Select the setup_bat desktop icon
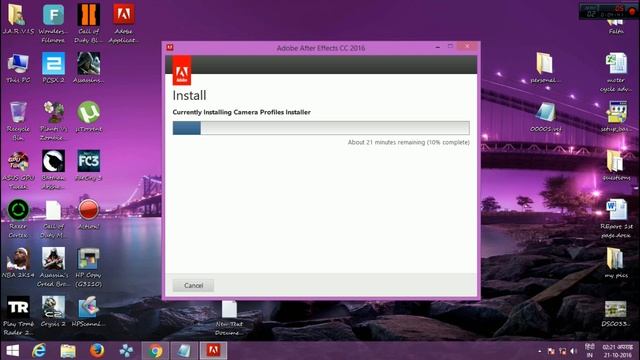This screenshot has height=360, width=640. click(x=616, y=117)
